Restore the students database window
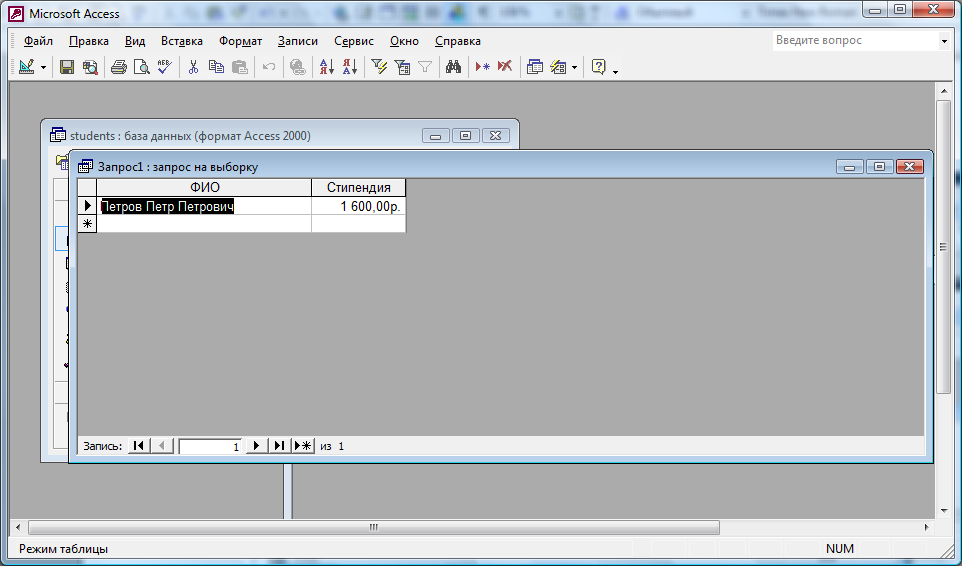Image resolution: width=962 pixels, height=566 pixels. click(466, 136)
